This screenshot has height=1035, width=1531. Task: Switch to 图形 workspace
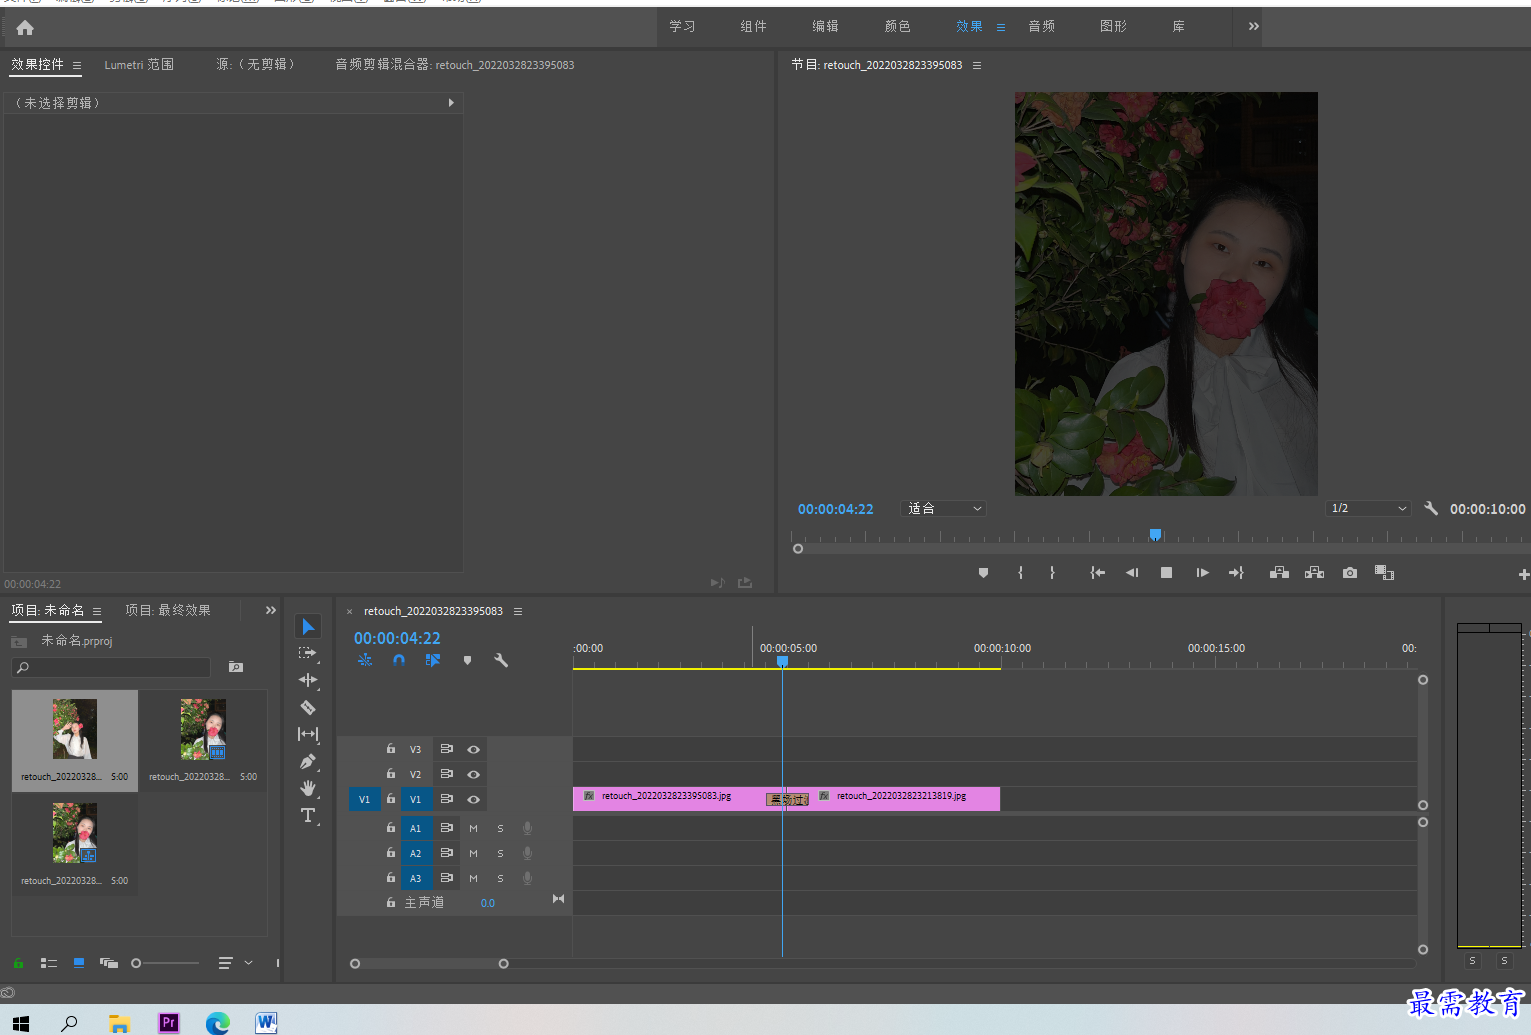pyautogui.click(x=1114, y=27)
